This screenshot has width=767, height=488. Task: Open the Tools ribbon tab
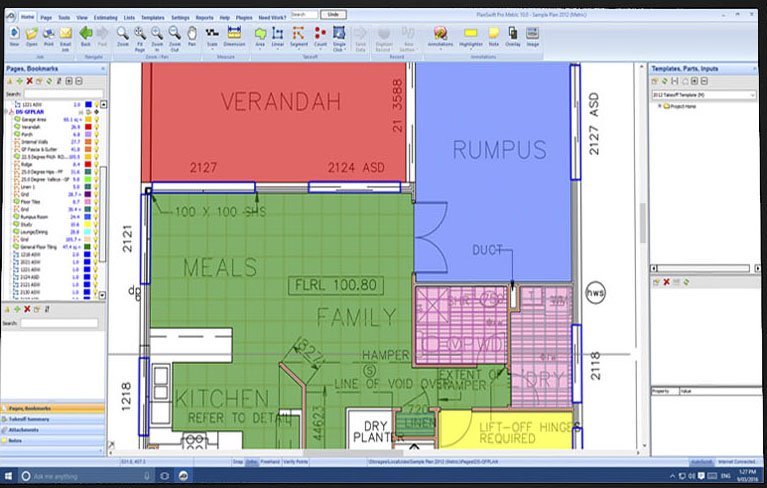pos(64,17)
